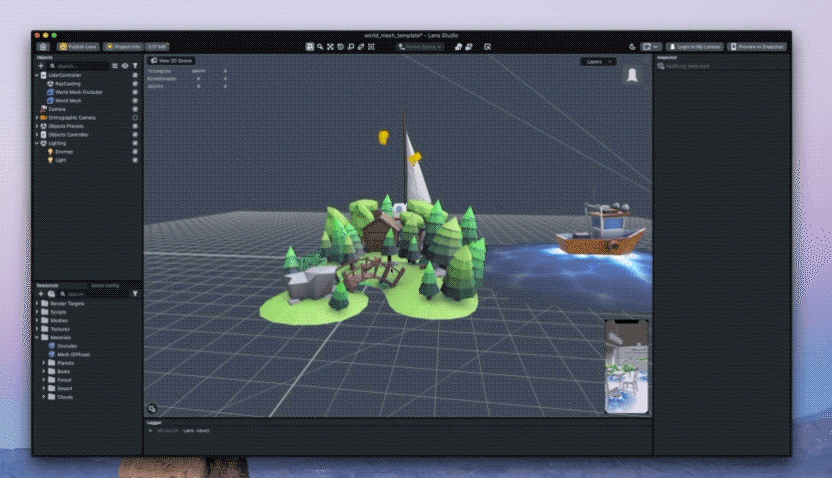Click the phone preview thumbnail in viewport
Viewport: 832px width, 478px height.
pos(627,366)
